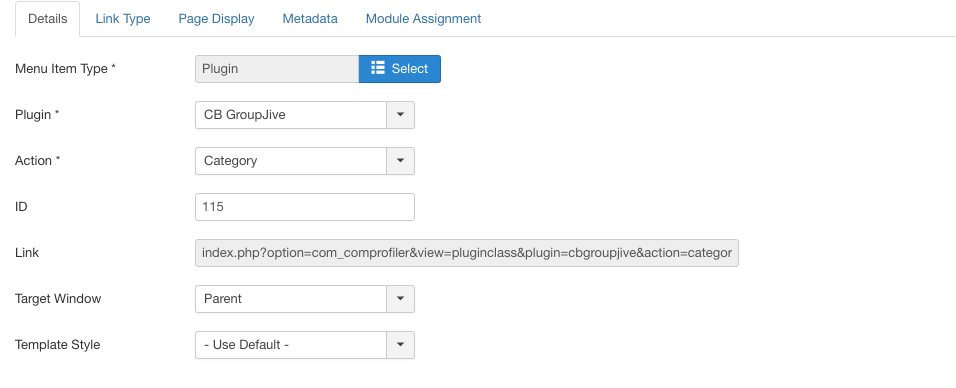956x388 pixels.
Task: Select the Details tab
Action: (x=48, y=19)
